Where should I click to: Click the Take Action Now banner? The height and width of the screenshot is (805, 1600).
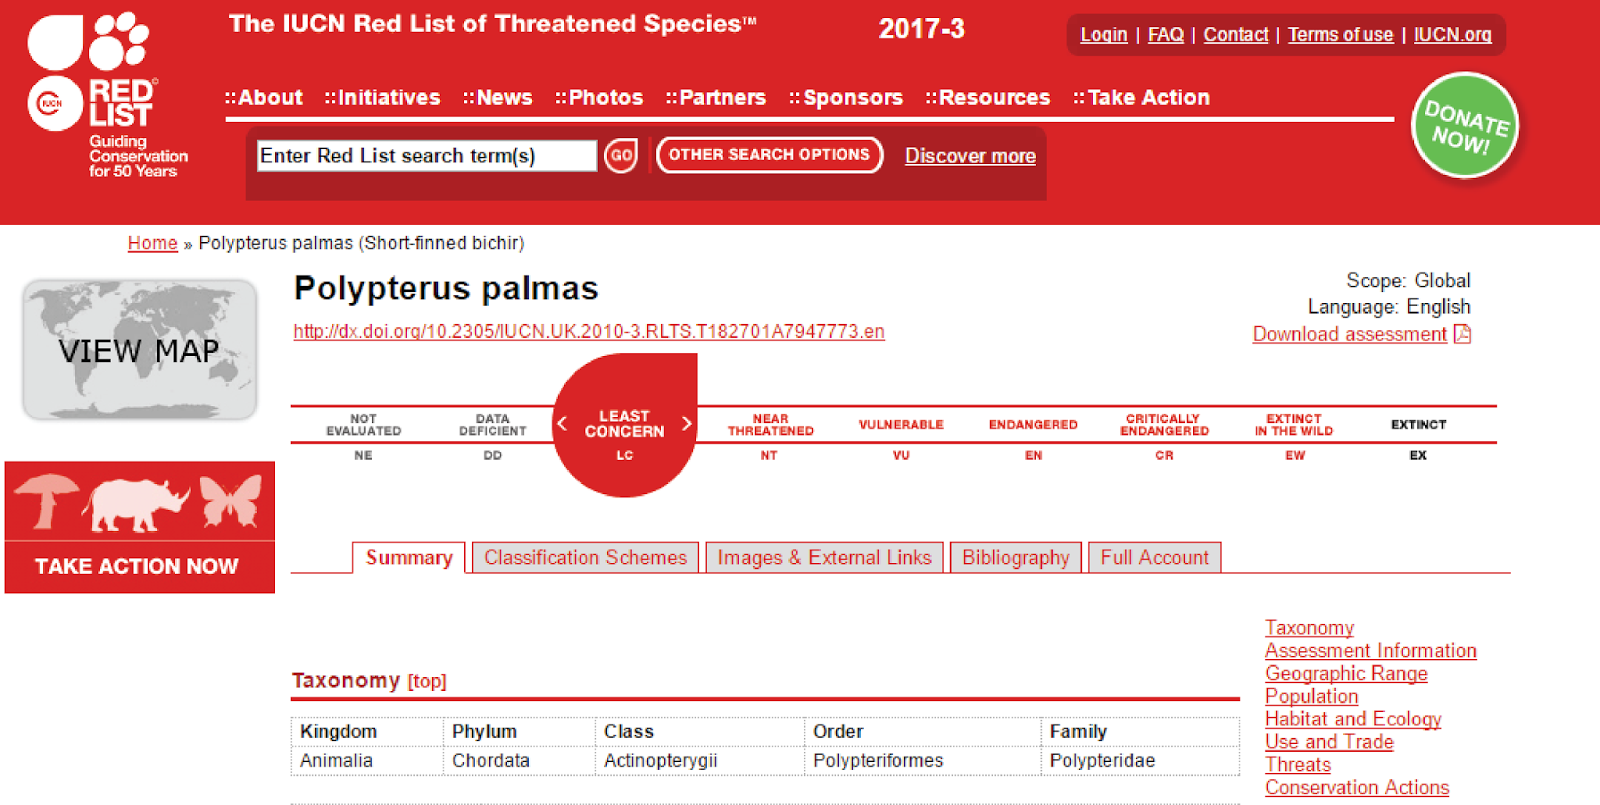click(x=140, y=527)
